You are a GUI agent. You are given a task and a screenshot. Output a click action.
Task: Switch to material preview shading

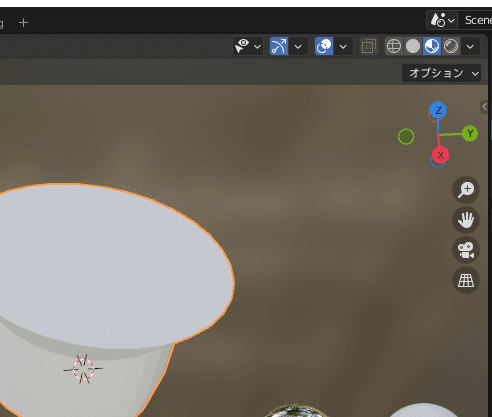click(x=432, y=46)
